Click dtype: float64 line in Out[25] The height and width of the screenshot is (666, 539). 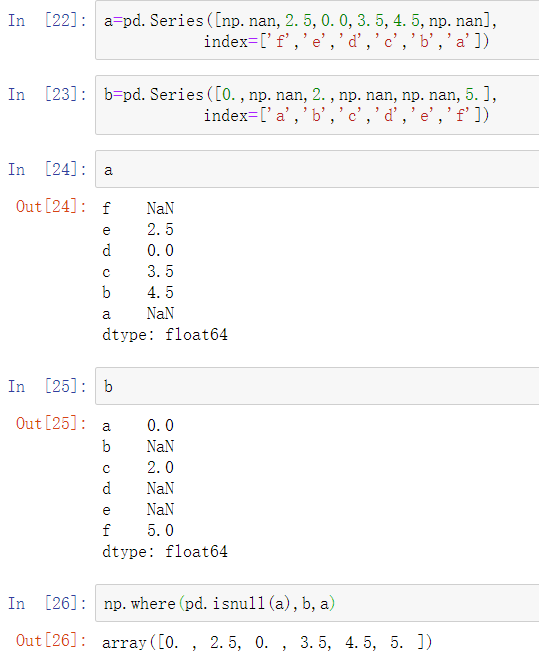[x=165, y=552]
